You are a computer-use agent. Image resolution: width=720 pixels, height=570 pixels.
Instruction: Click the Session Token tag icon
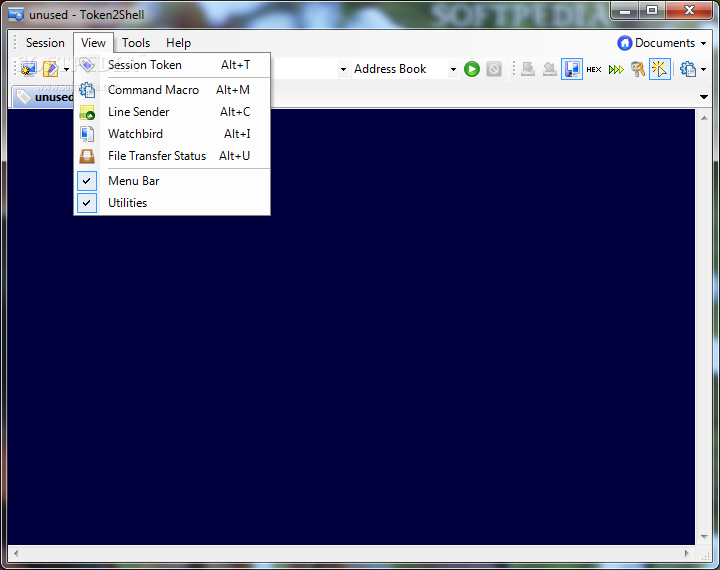pyautogui.click(x=87, y=65)
